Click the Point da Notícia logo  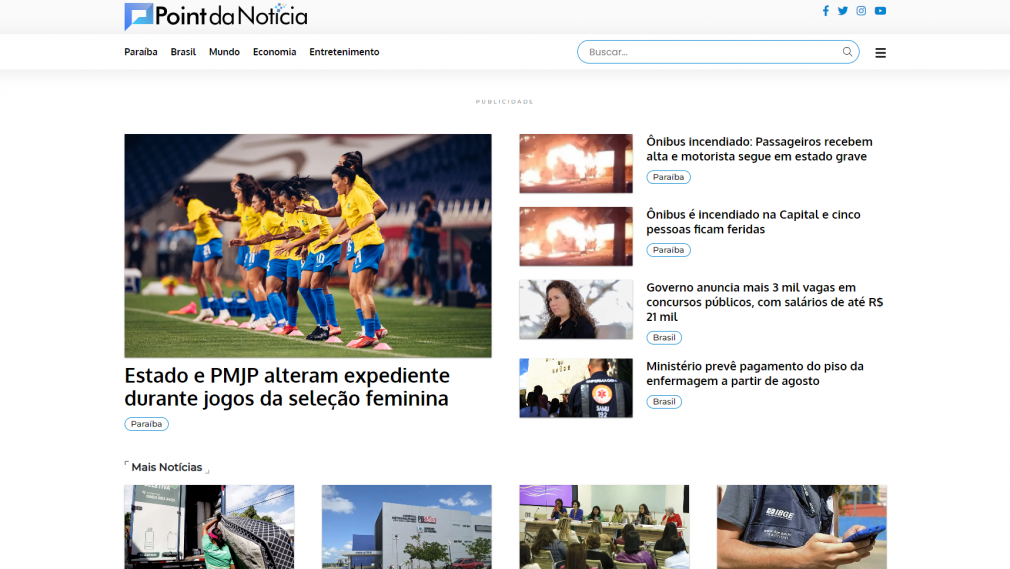pos(216,16)
